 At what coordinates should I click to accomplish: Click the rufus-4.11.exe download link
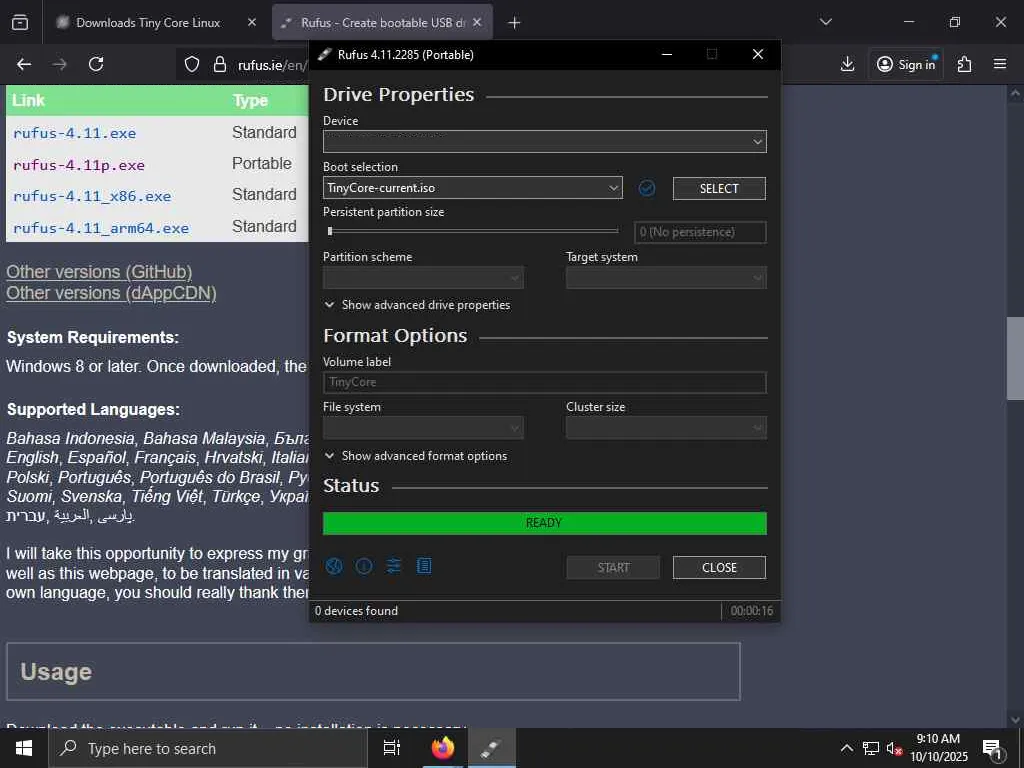click(x=74, y=133)
